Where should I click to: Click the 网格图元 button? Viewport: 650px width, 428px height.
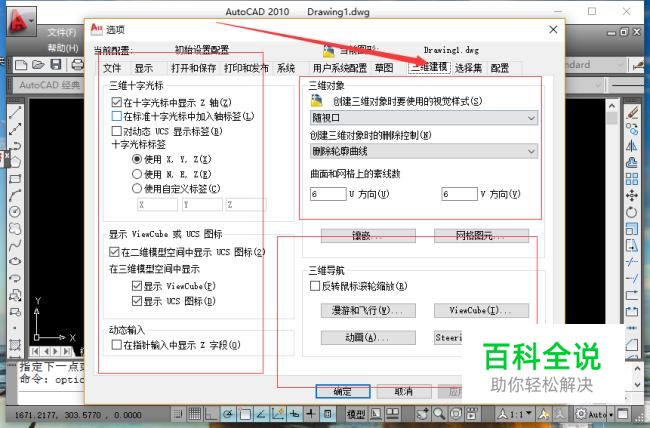pos(481,236)
